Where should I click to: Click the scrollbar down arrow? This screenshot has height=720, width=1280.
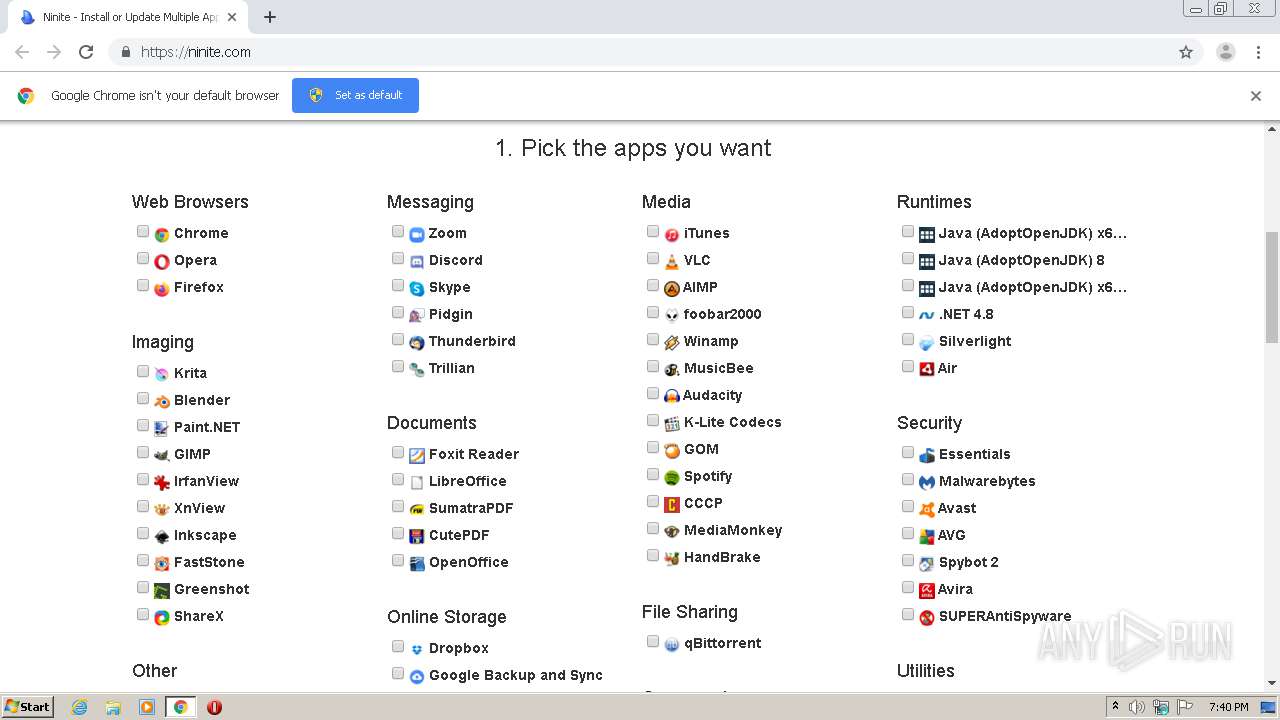pyautogui.click(x=1272, y=683)
